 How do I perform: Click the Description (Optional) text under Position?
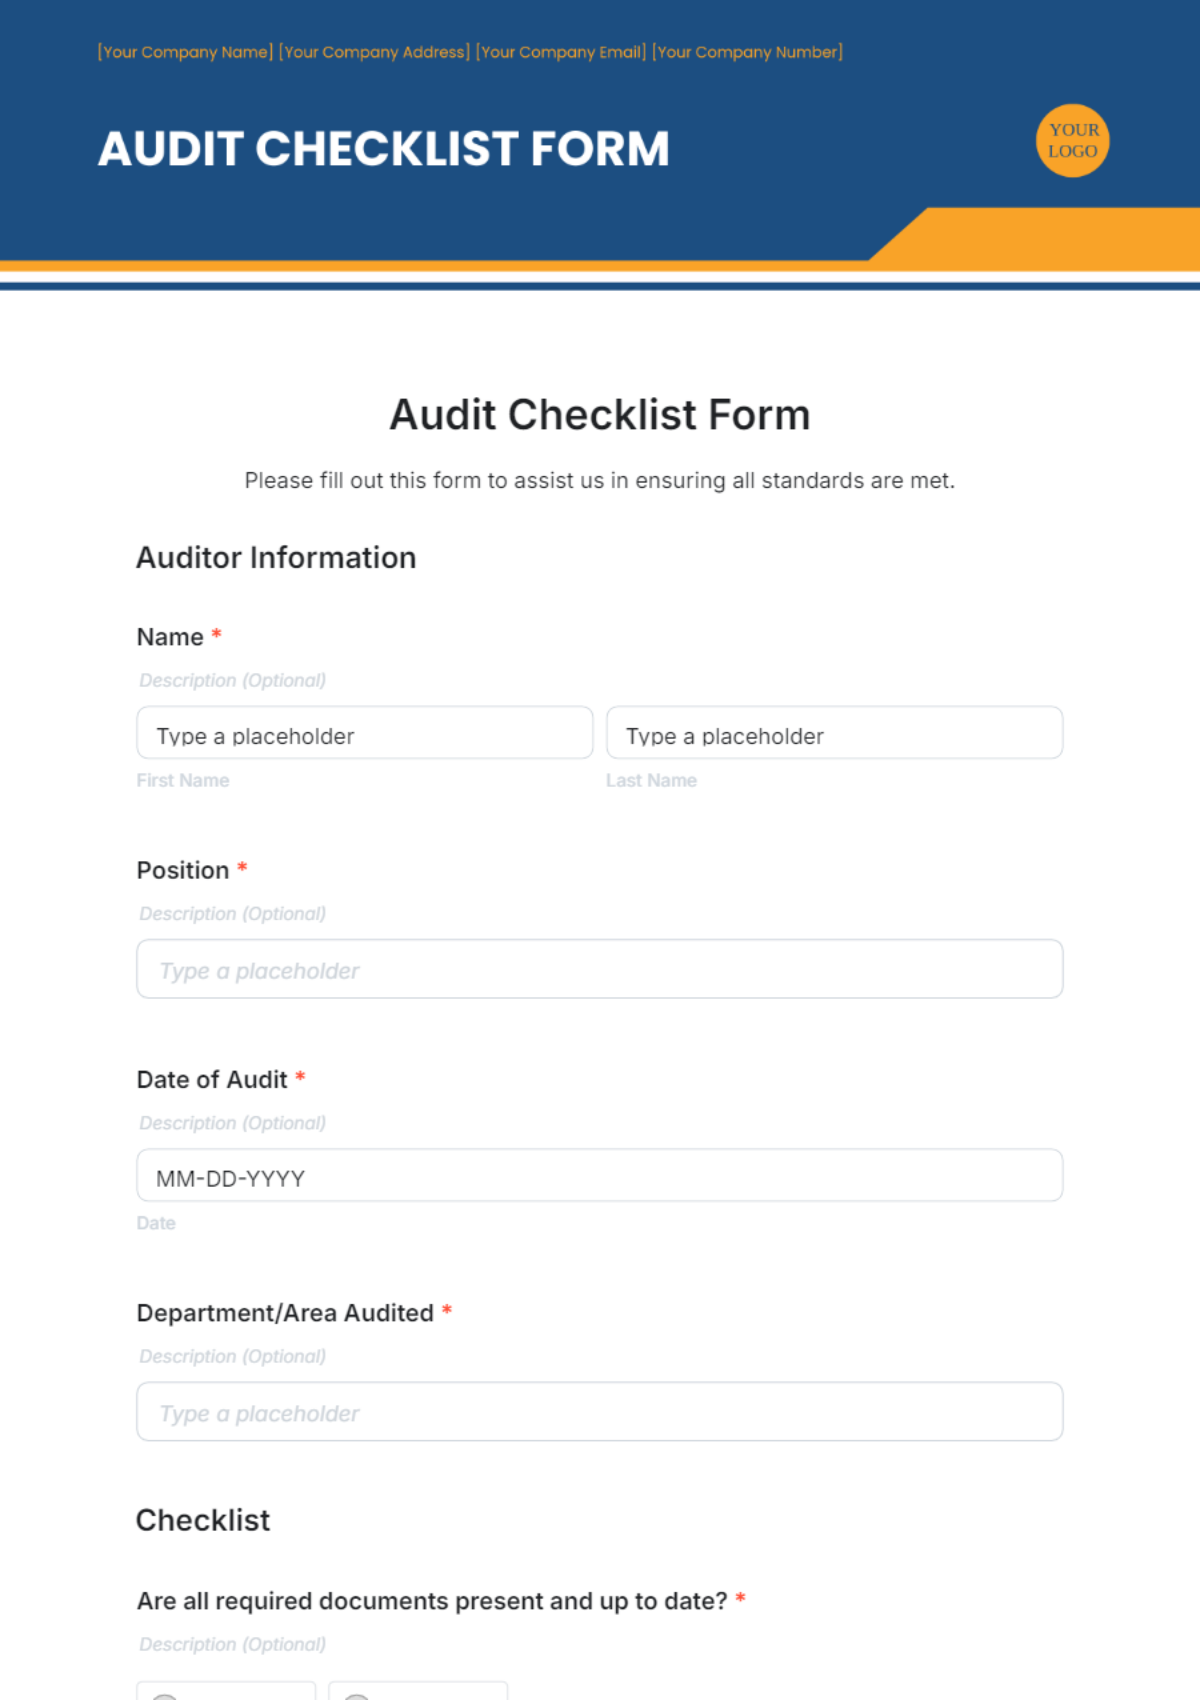pos(232,913)
